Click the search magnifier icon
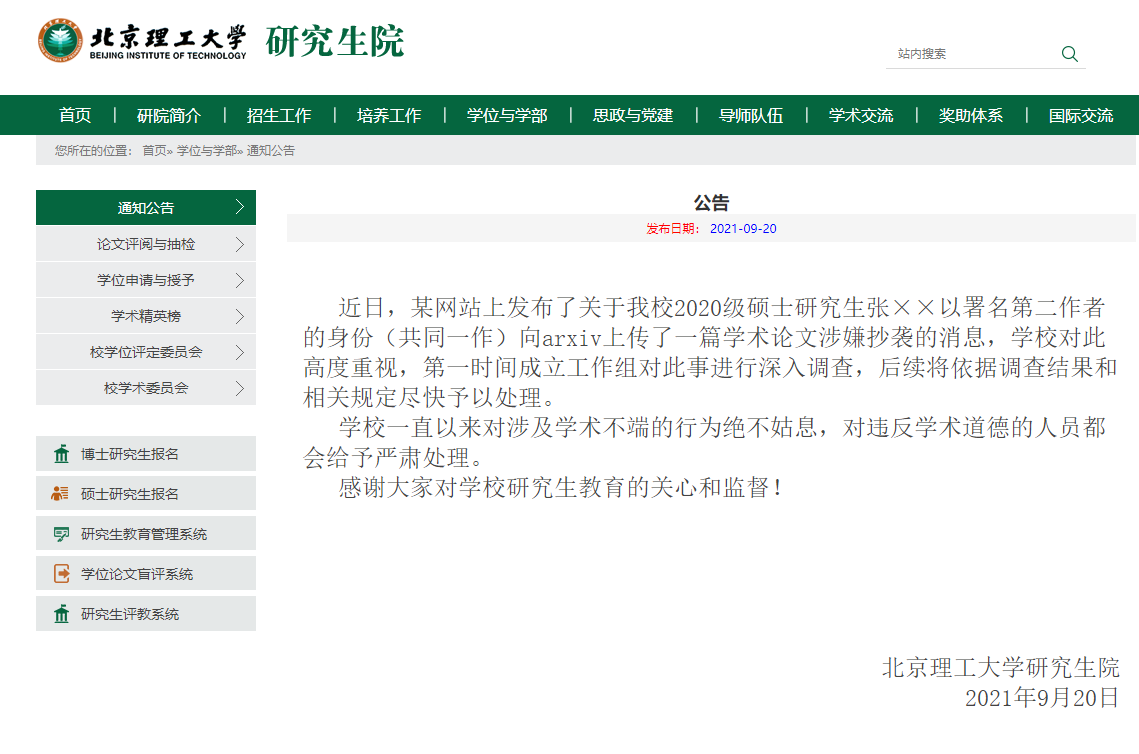 1069,54
